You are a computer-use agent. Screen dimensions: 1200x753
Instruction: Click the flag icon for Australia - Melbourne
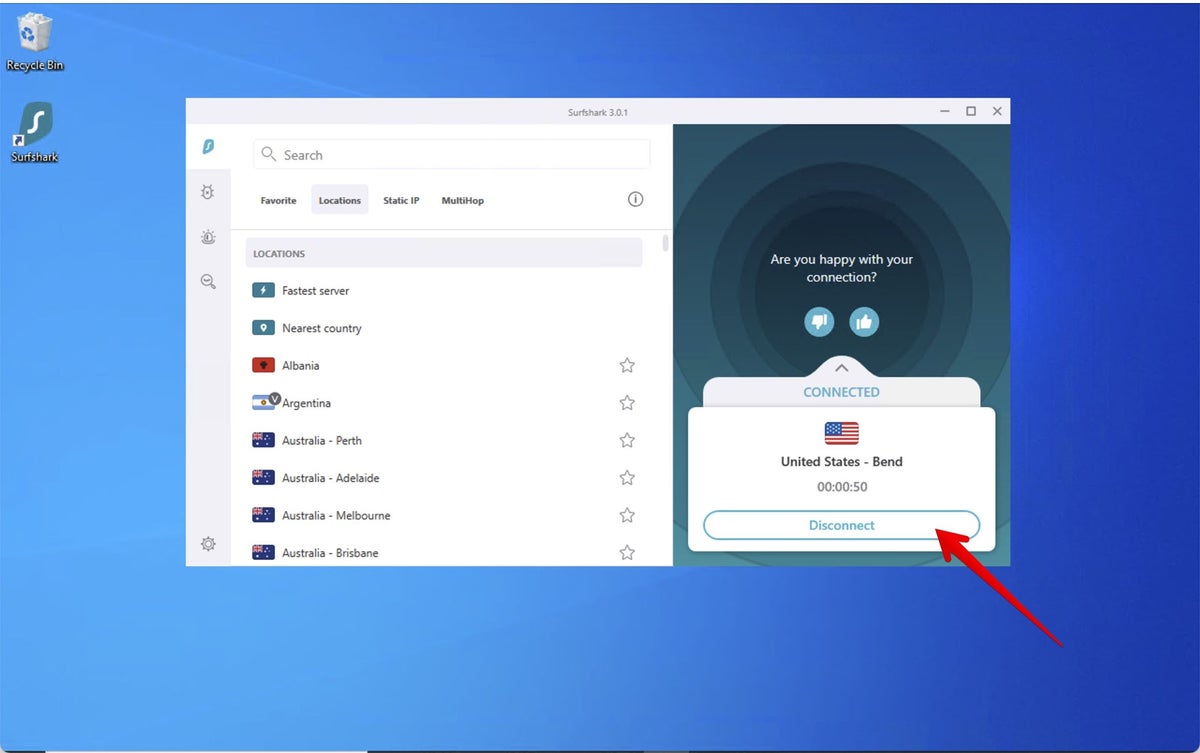263,515
